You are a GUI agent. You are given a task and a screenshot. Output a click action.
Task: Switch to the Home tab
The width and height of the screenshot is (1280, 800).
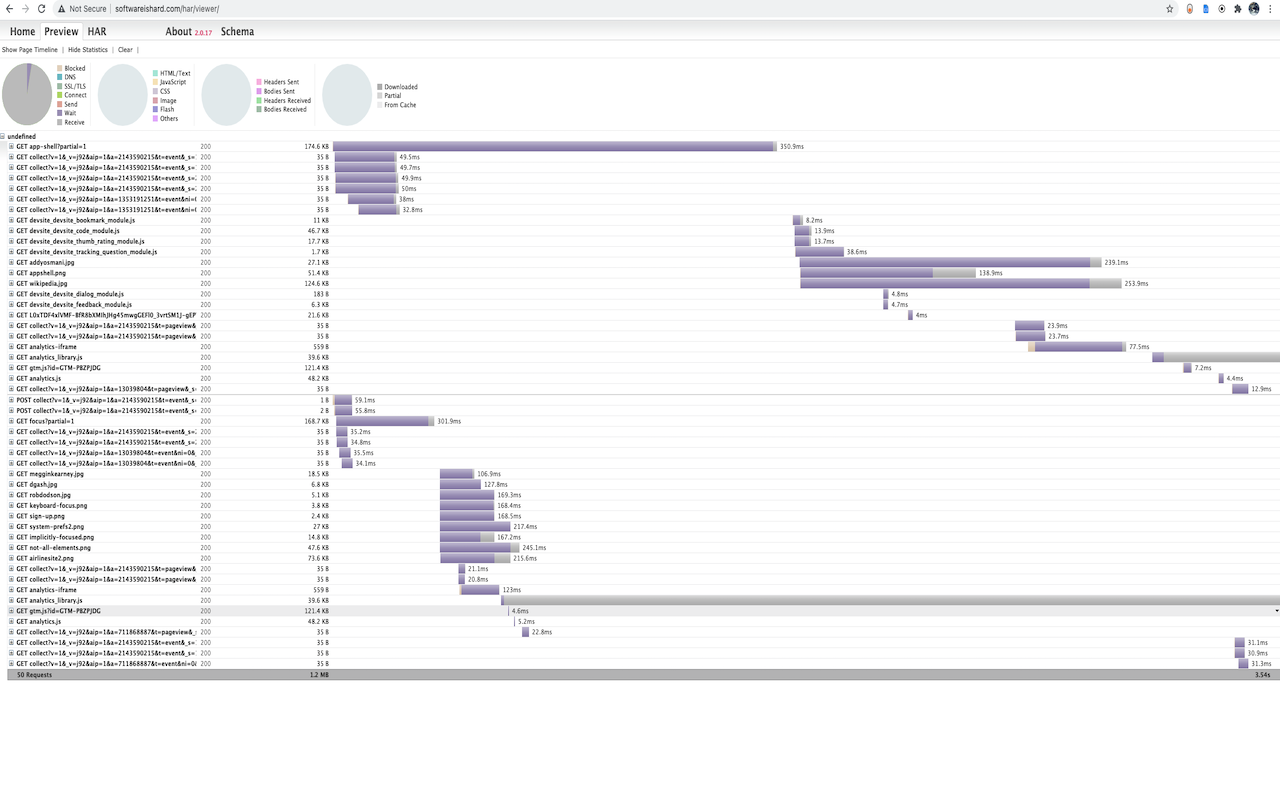coord(22,32)
